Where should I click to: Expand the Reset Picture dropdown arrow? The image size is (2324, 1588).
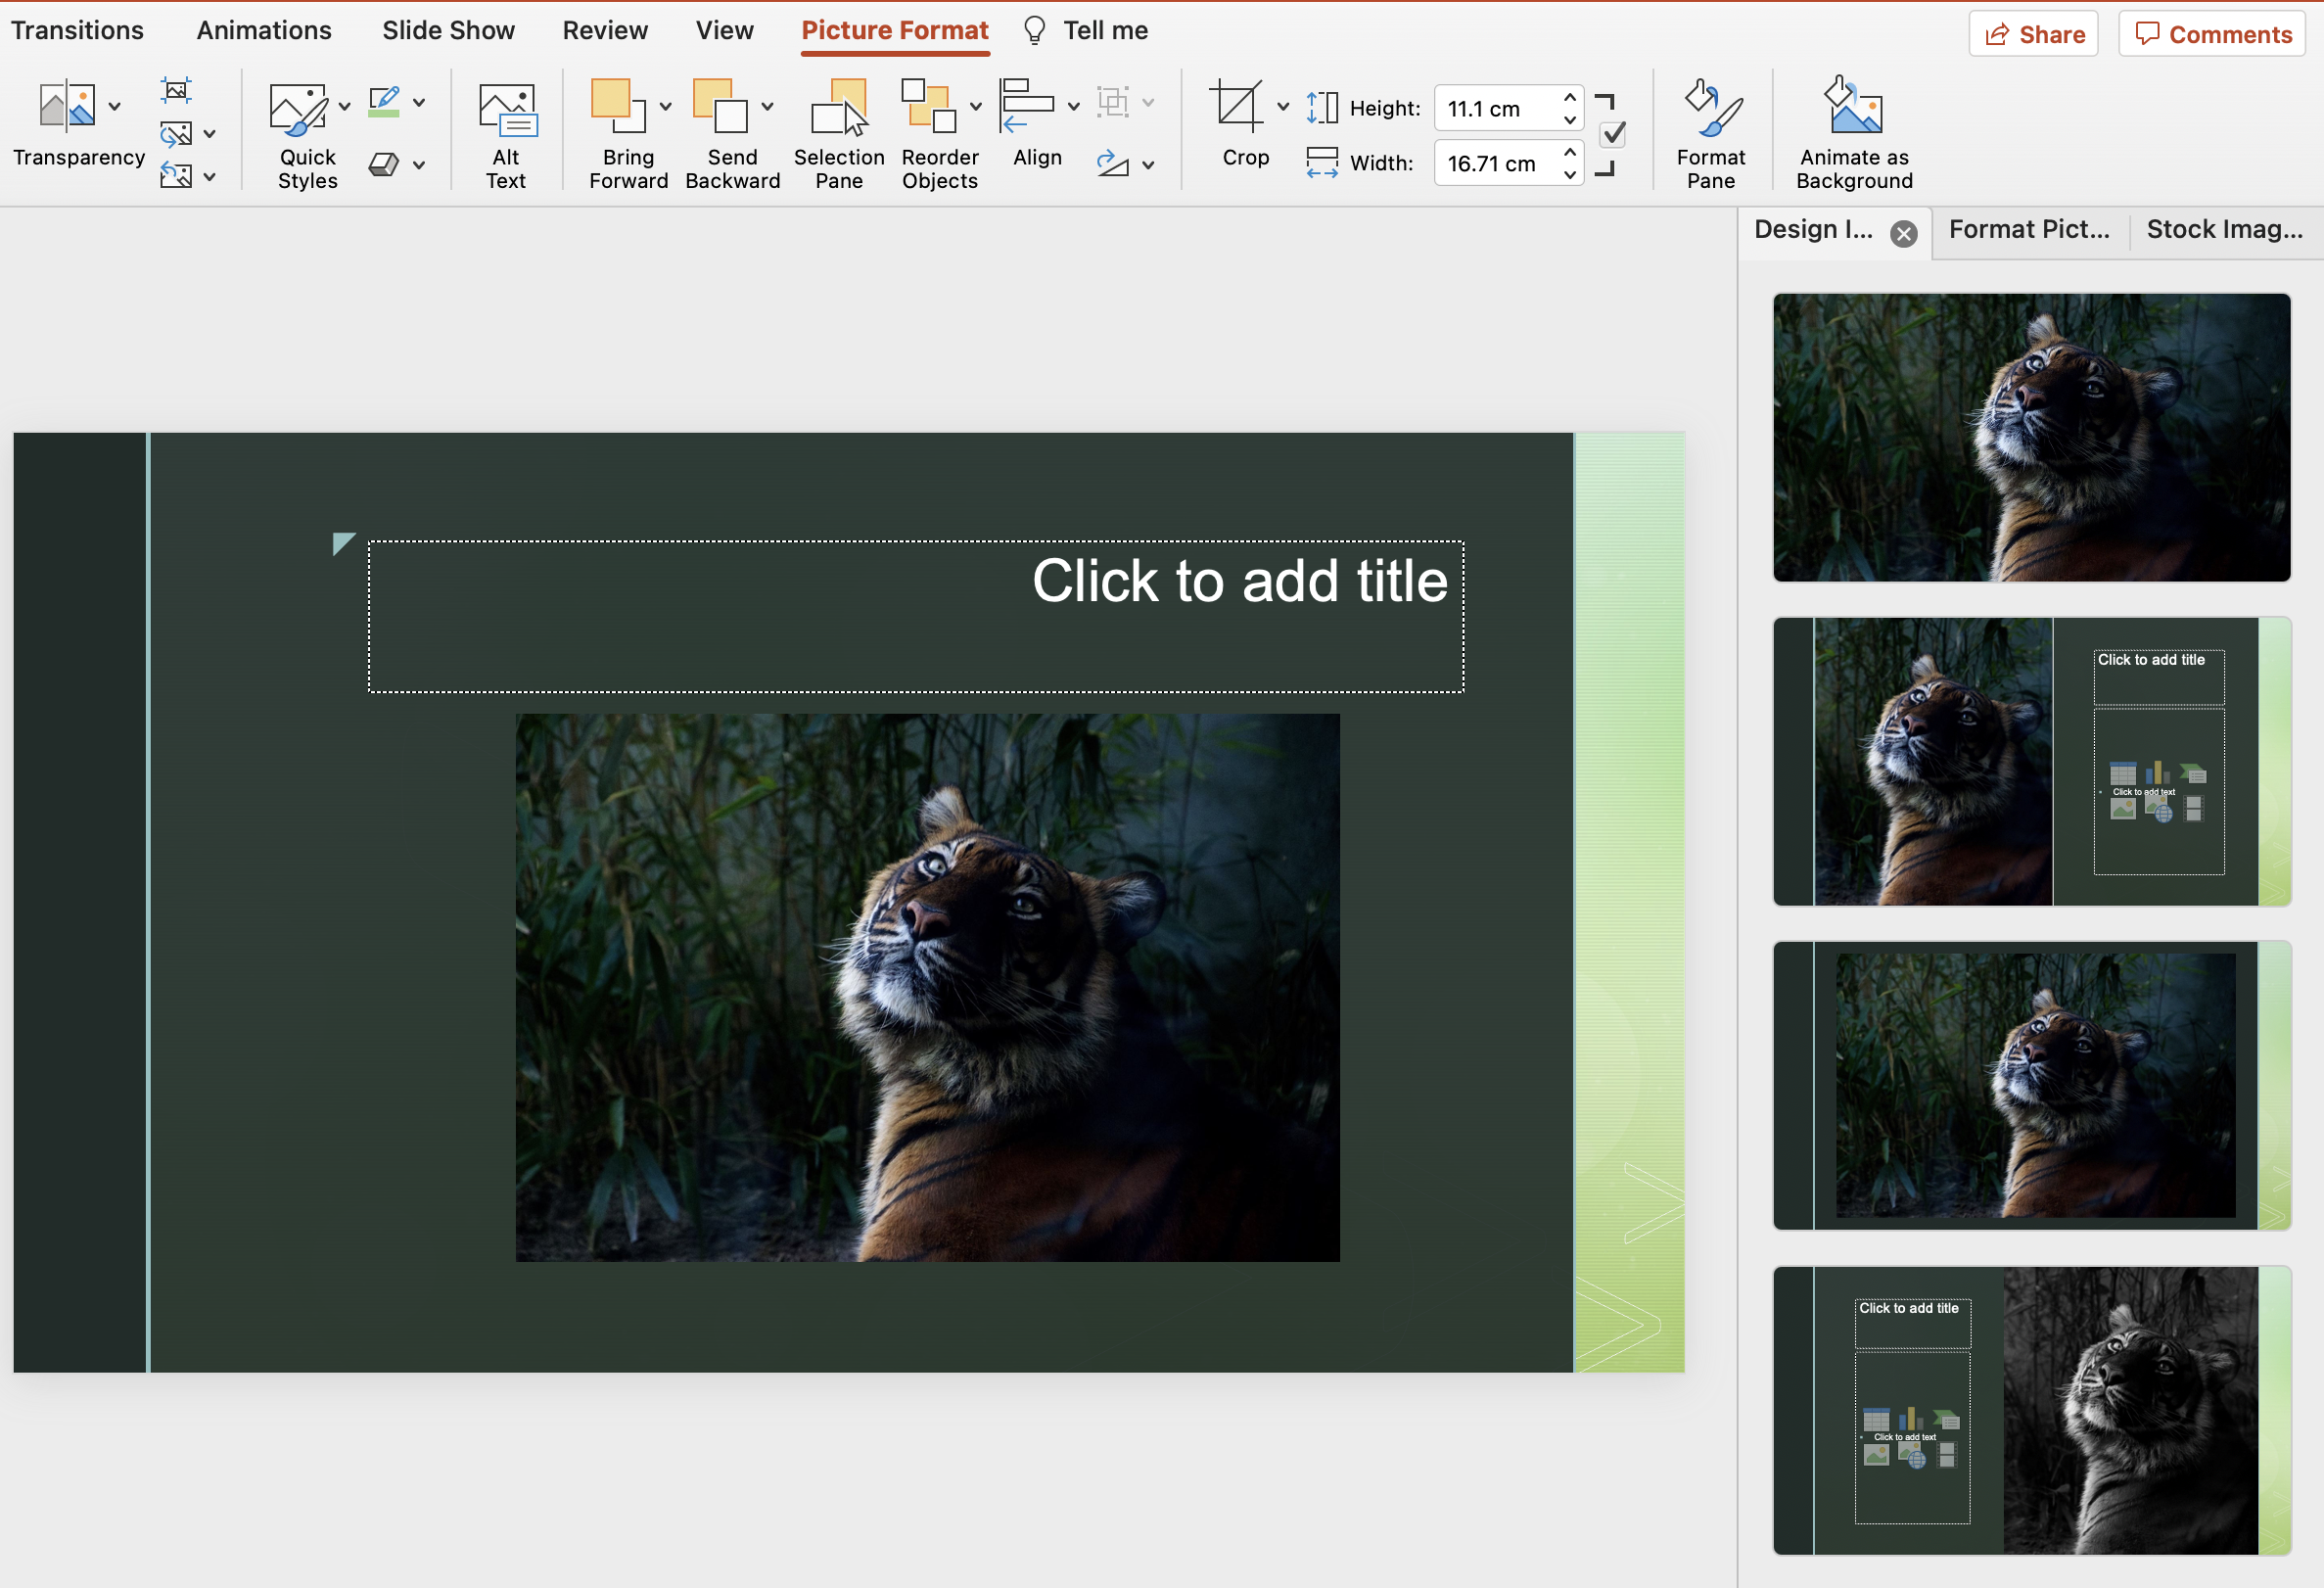tap(210, 176)
